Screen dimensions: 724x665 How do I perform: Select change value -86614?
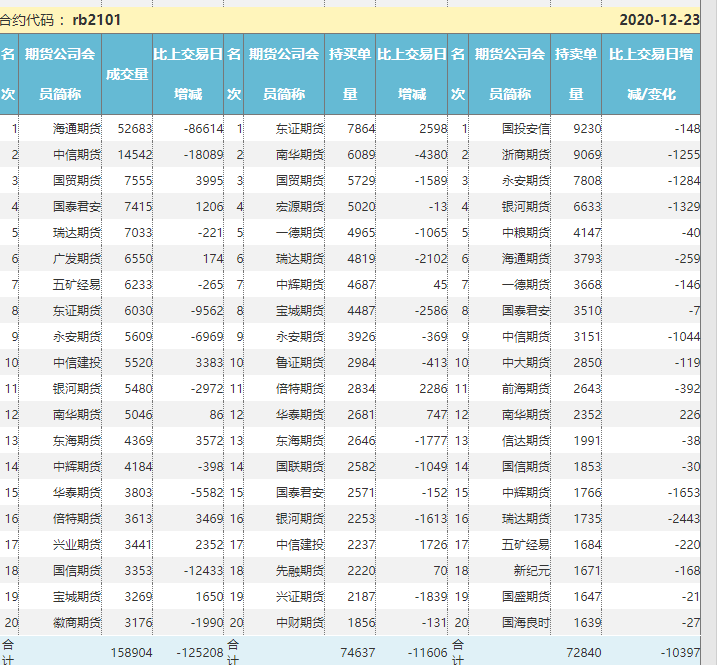(203, 128)
